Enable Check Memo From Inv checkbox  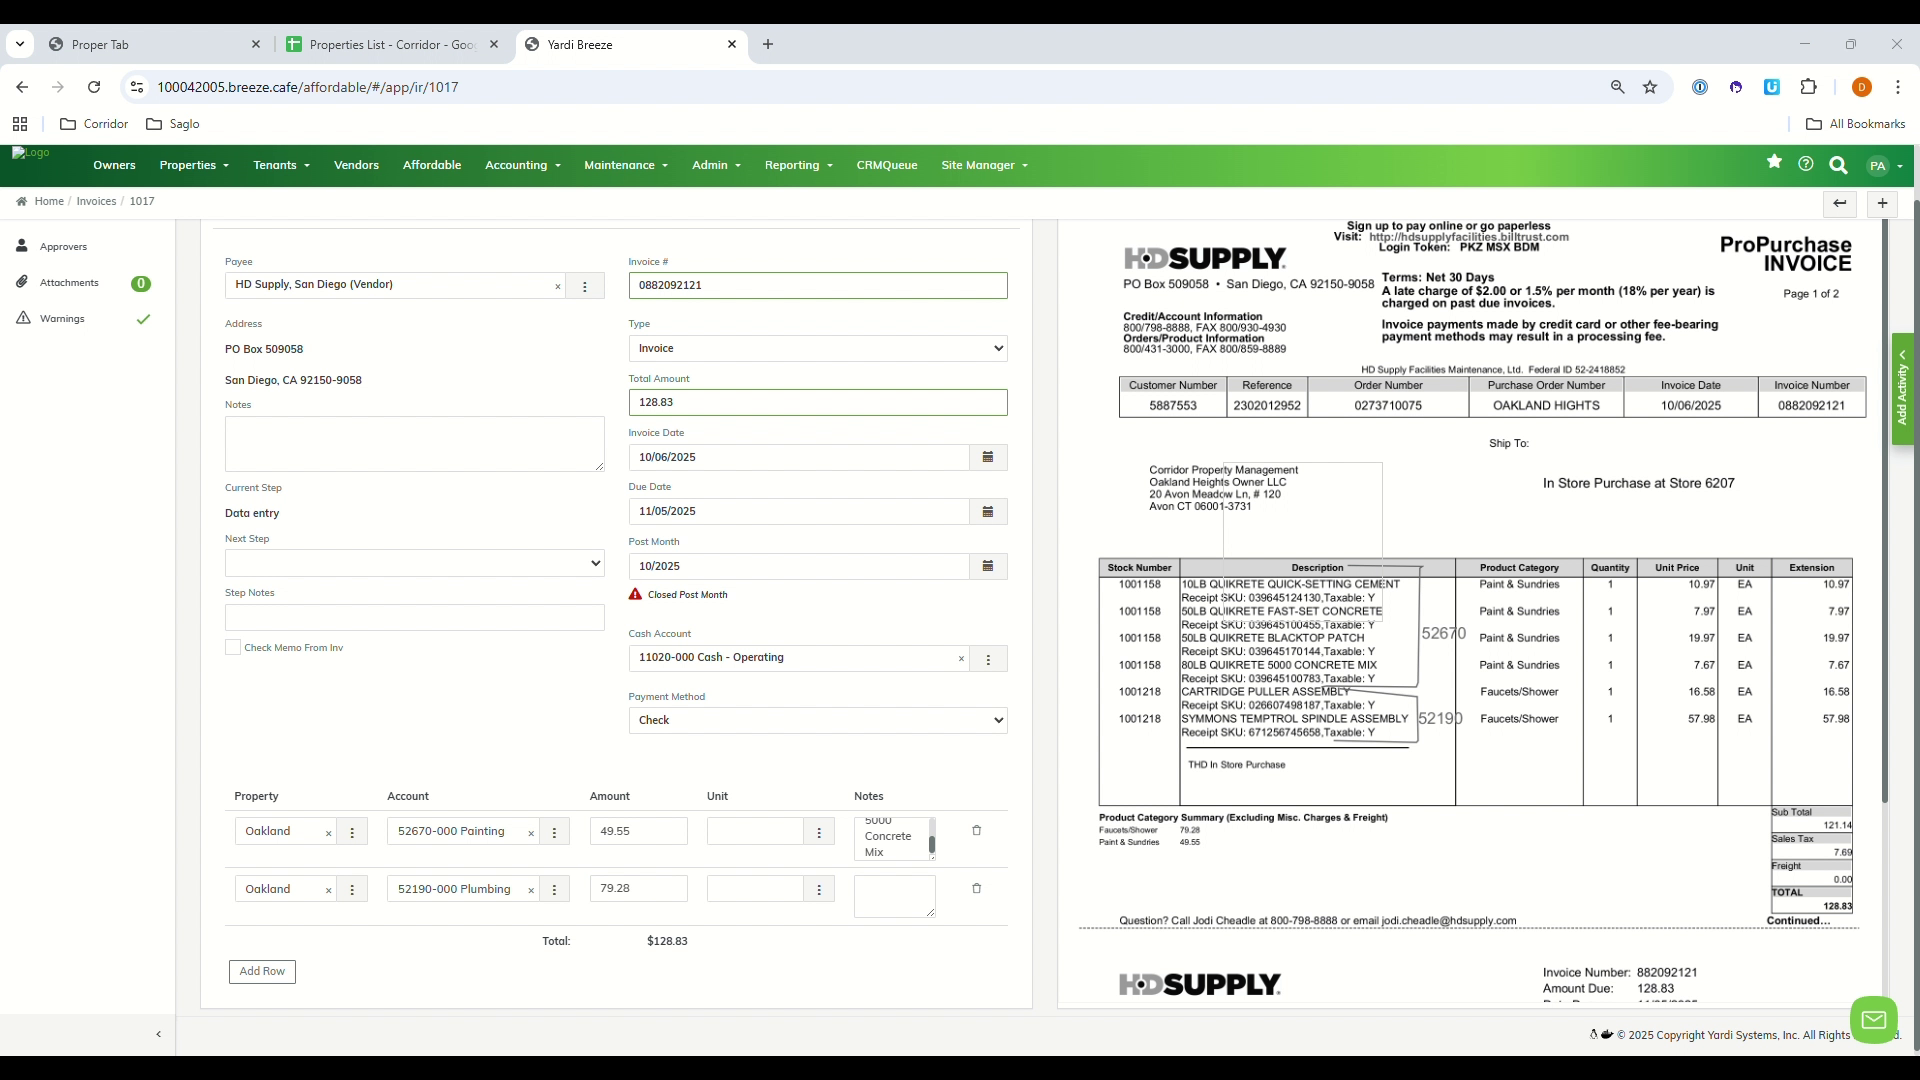233,647
